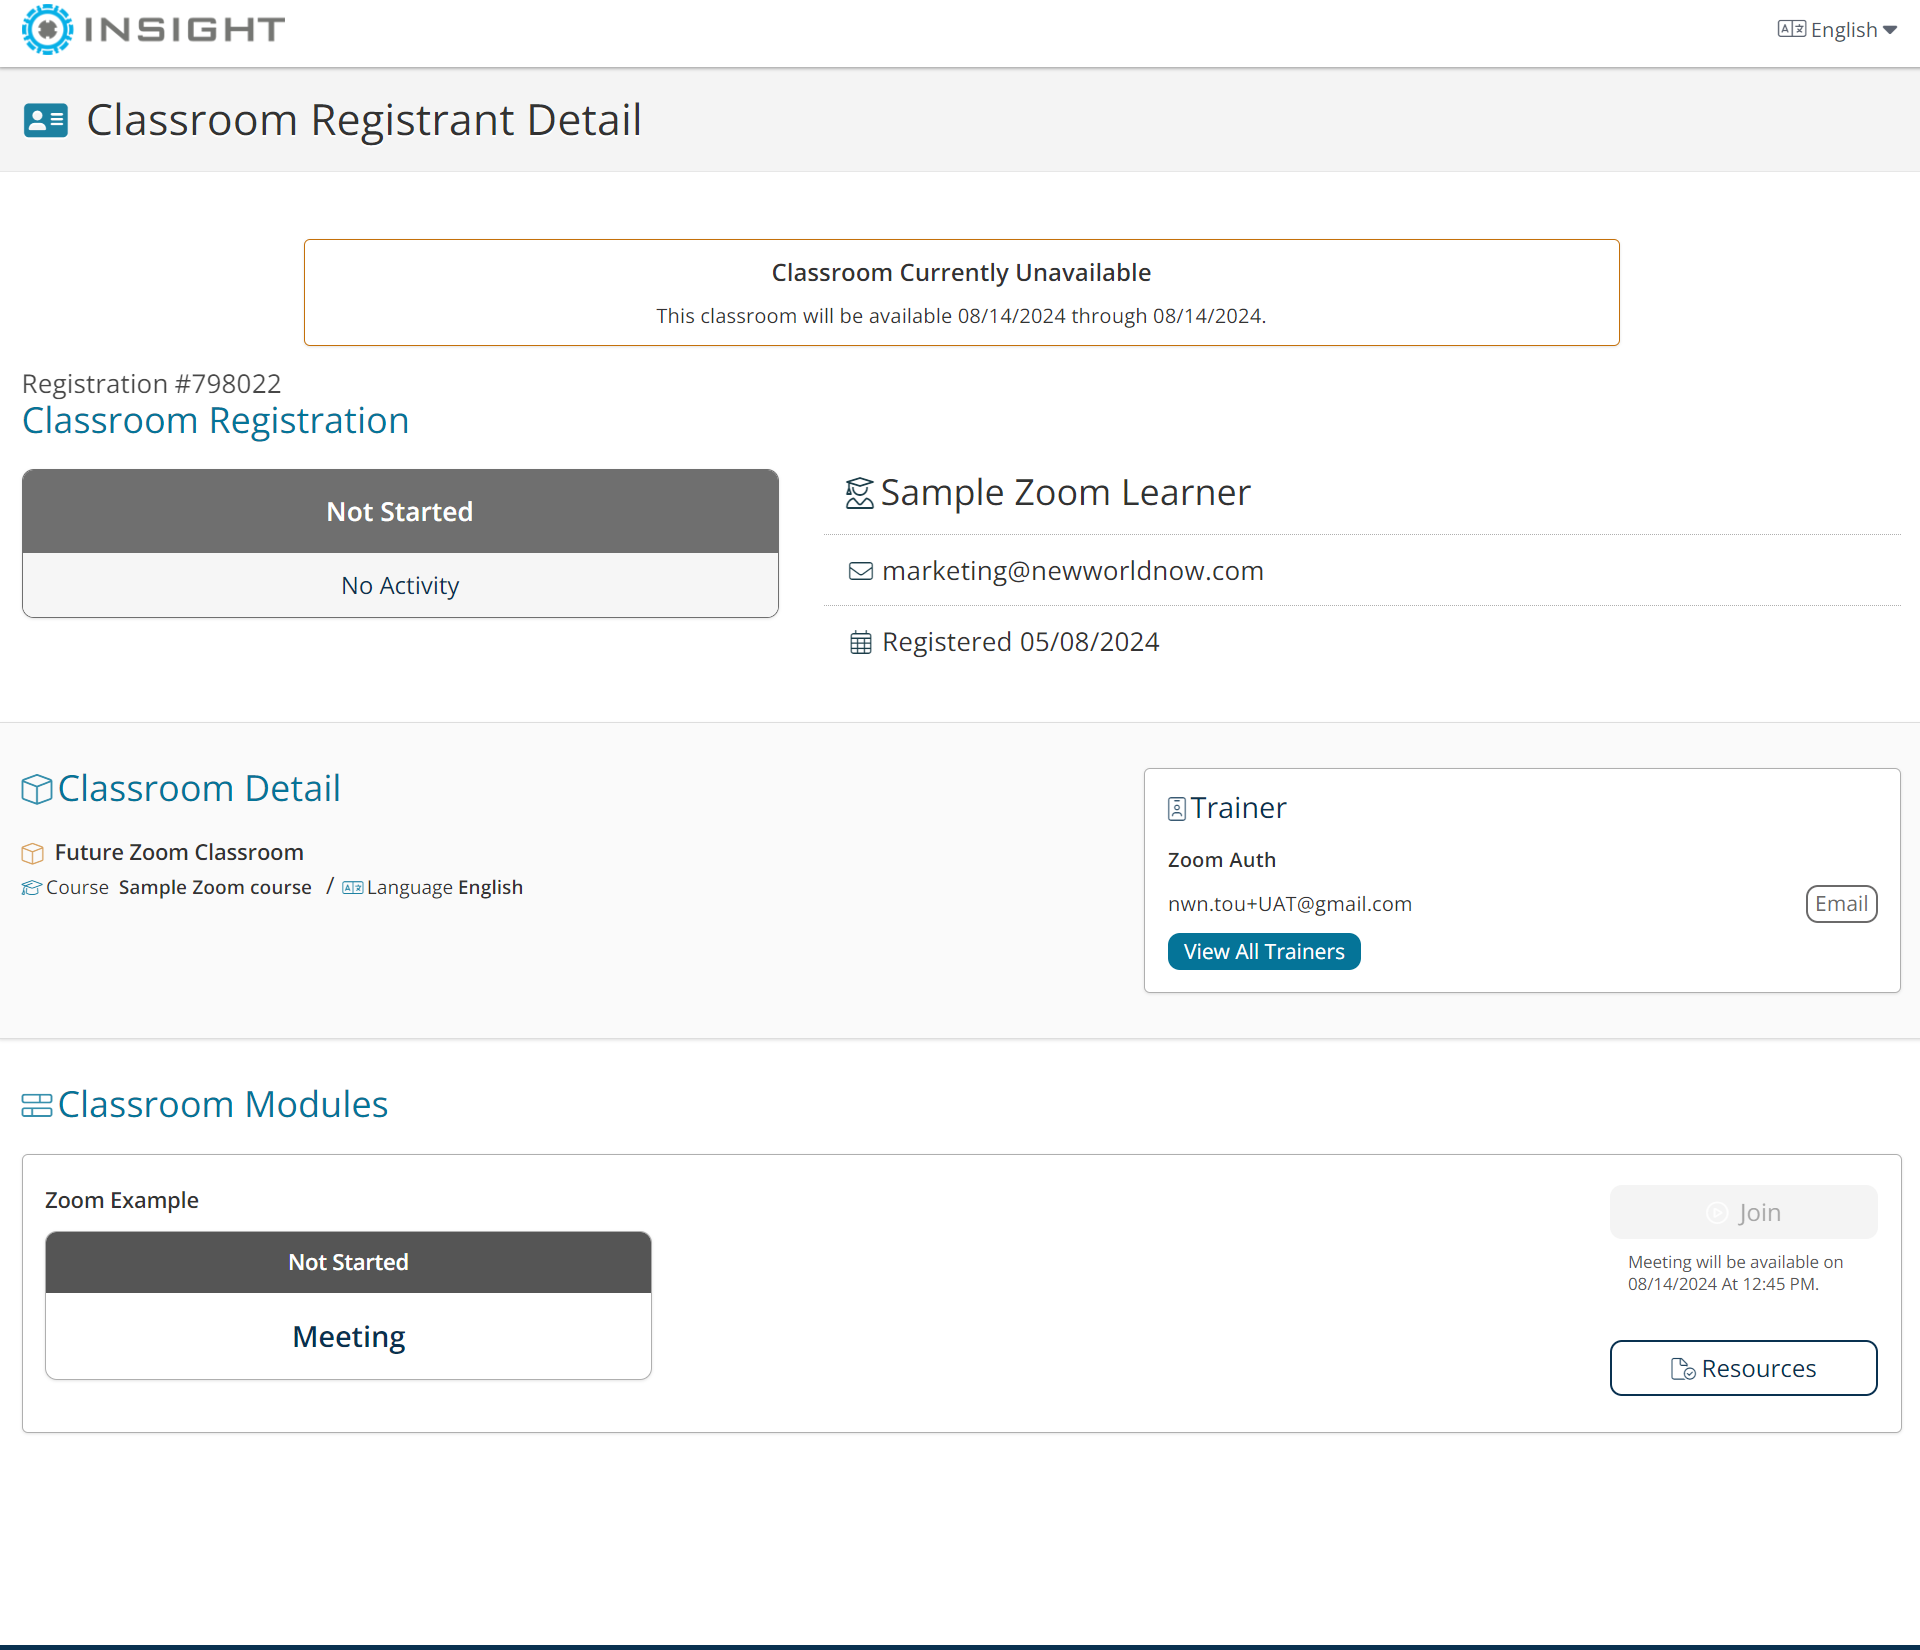
Task: Click the language icon before English
Action: pos(1791,29)
